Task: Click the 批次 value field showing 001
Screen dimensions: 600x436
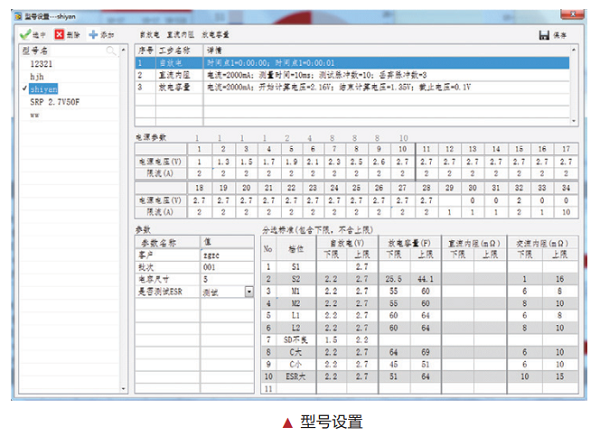Action: pos(227,267)
